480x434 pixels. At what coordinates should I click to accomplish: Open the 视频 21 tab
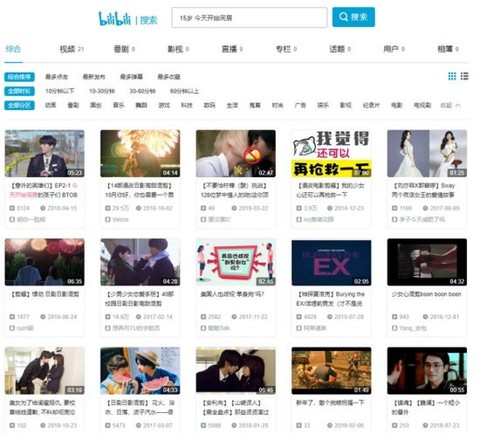71,49
